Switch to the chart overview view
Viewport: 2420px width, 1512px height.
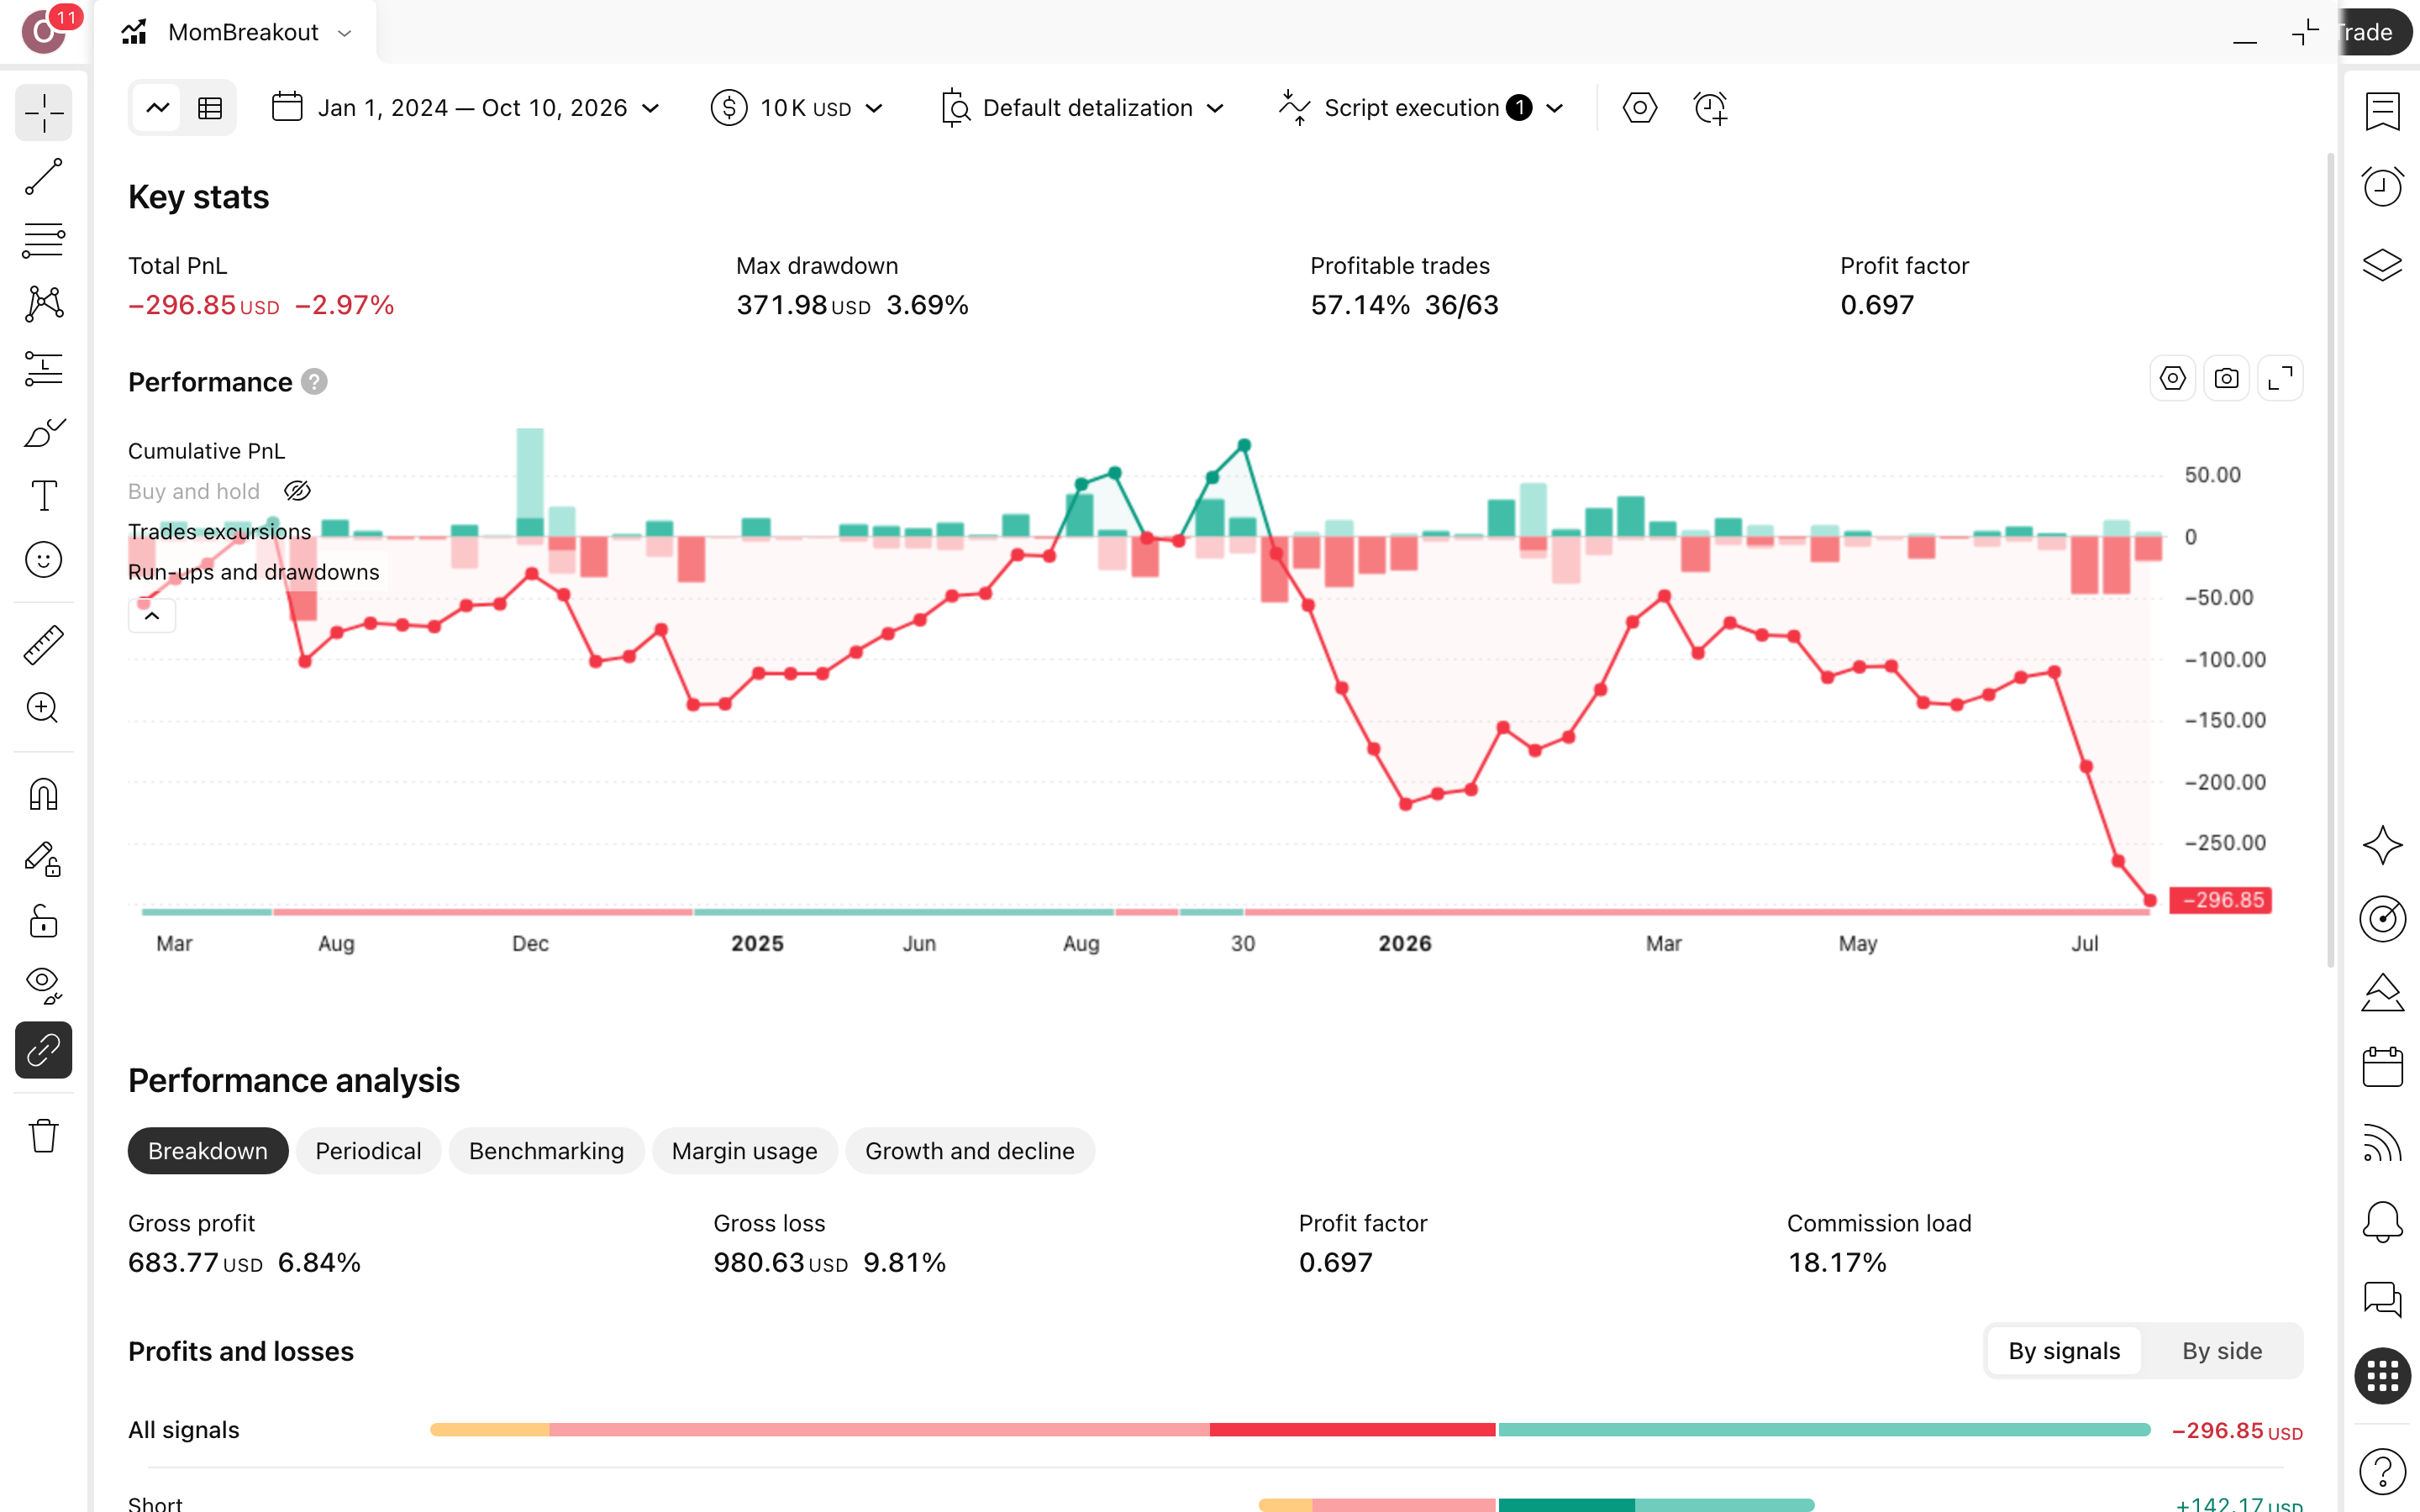(157, 108)
